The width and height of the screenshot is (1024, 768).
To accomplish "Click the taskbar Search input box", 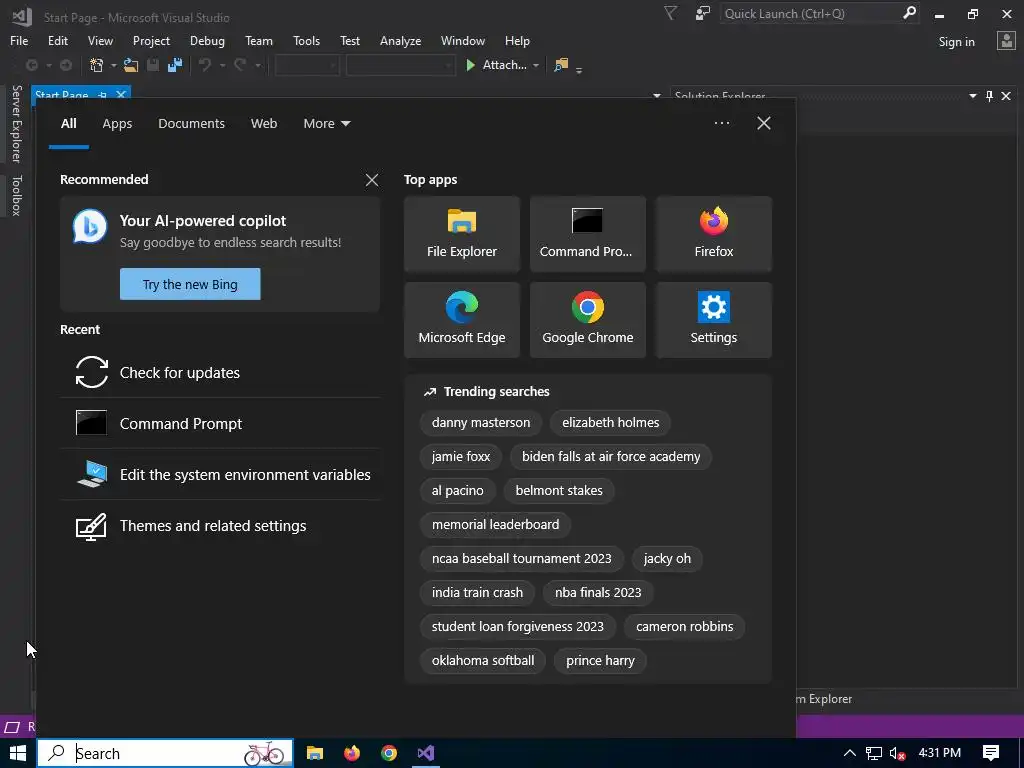I will click(165, 753).
